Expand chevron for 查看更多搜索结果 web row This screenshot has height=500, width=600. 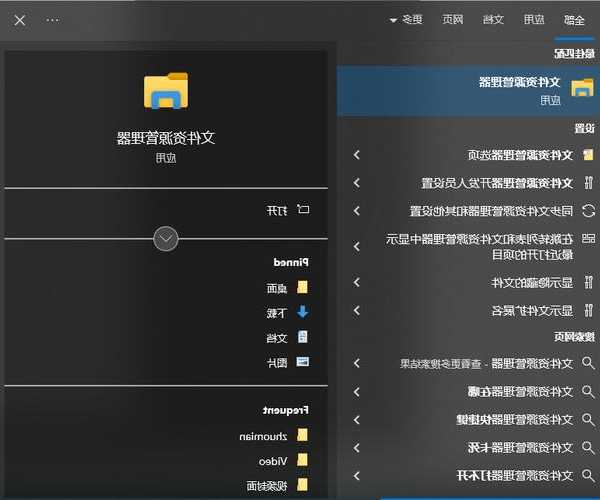[357, 363]
